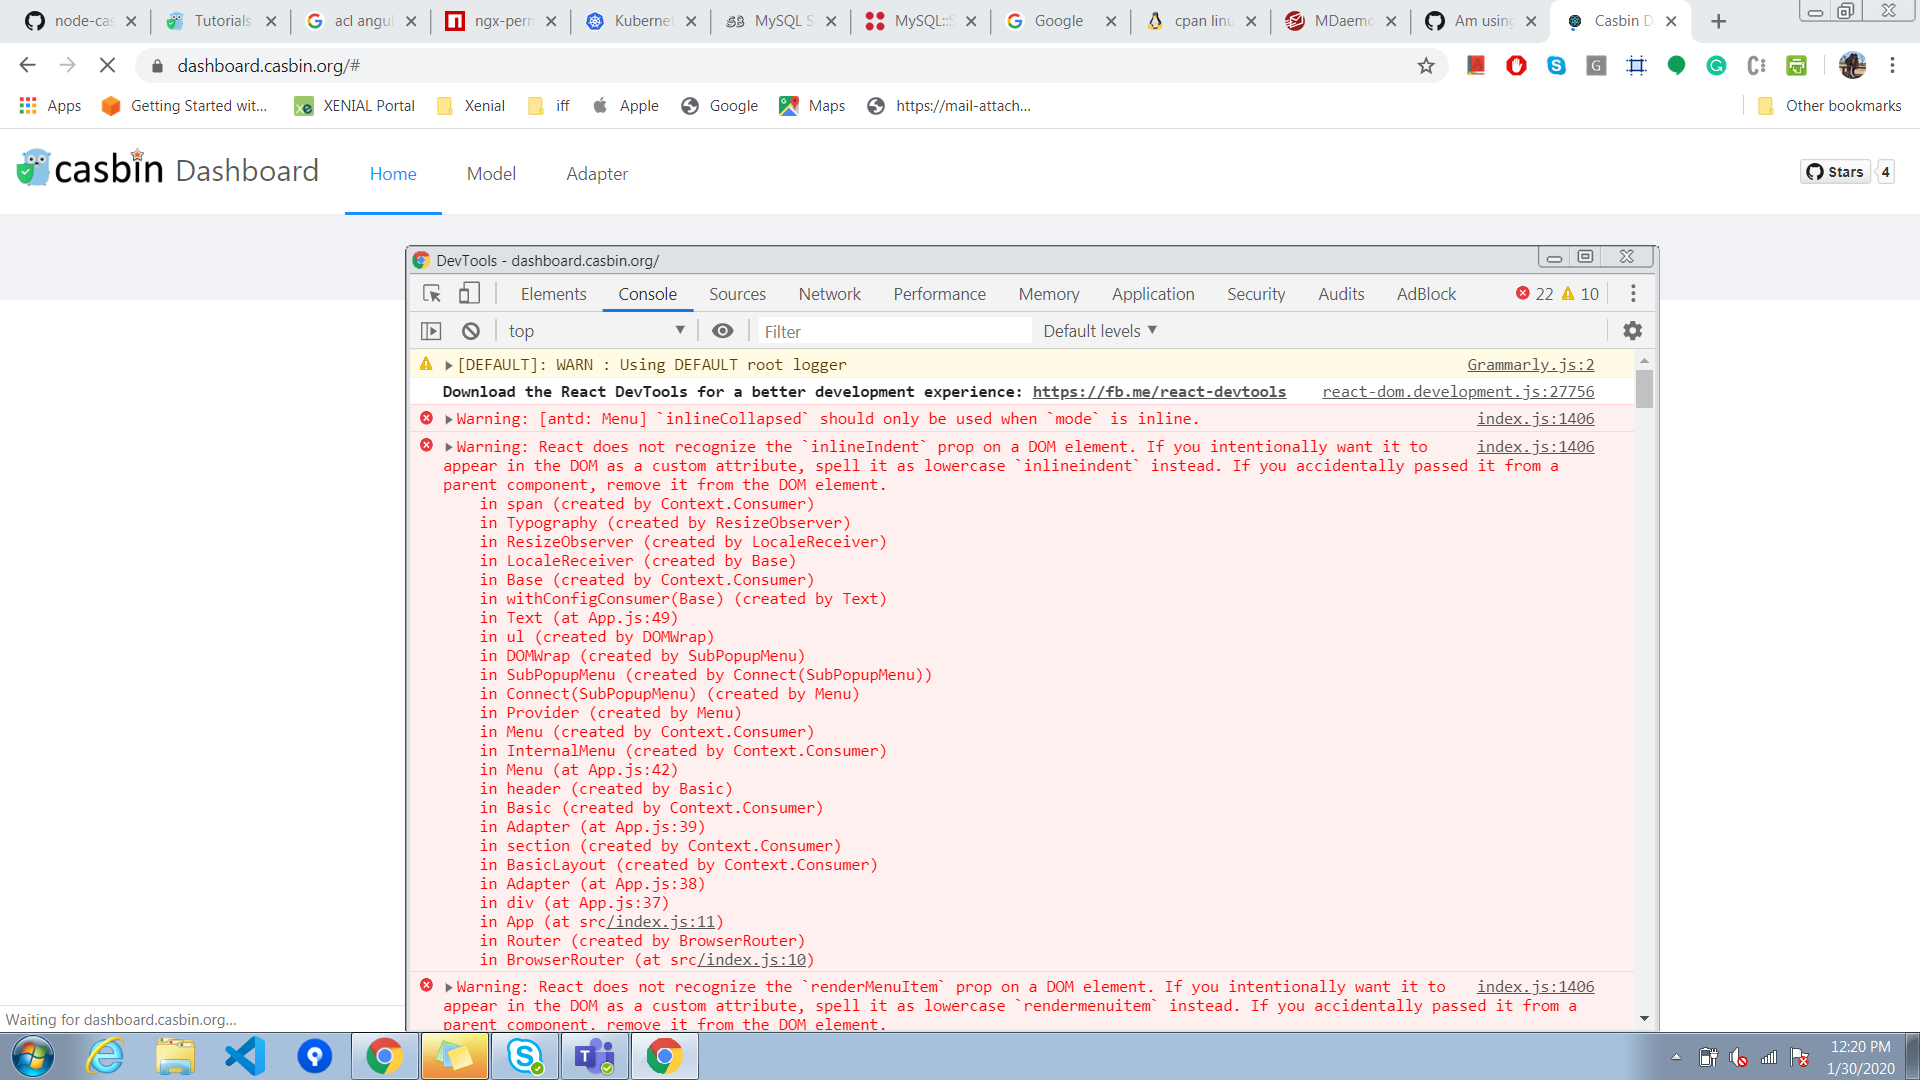
Task: Open the Adapter page in Casbin Dashboard
Action: click(597, 173)
